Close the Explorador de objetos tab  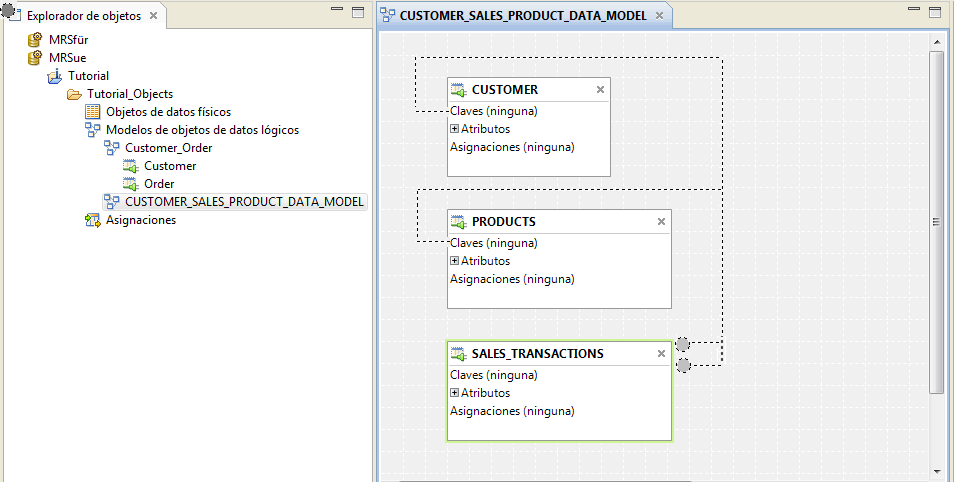pos(153,16)
